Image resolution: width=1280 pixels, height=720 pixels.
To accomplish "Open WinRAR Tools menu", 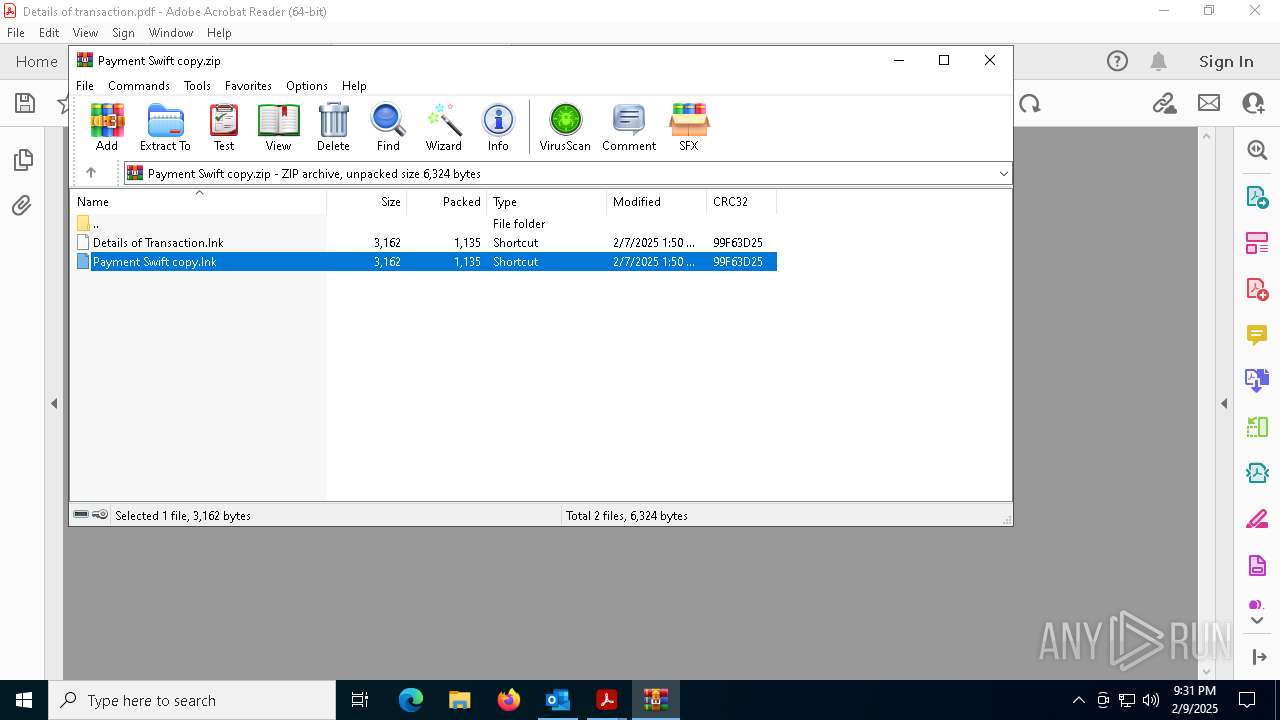I will coord(197,86).
